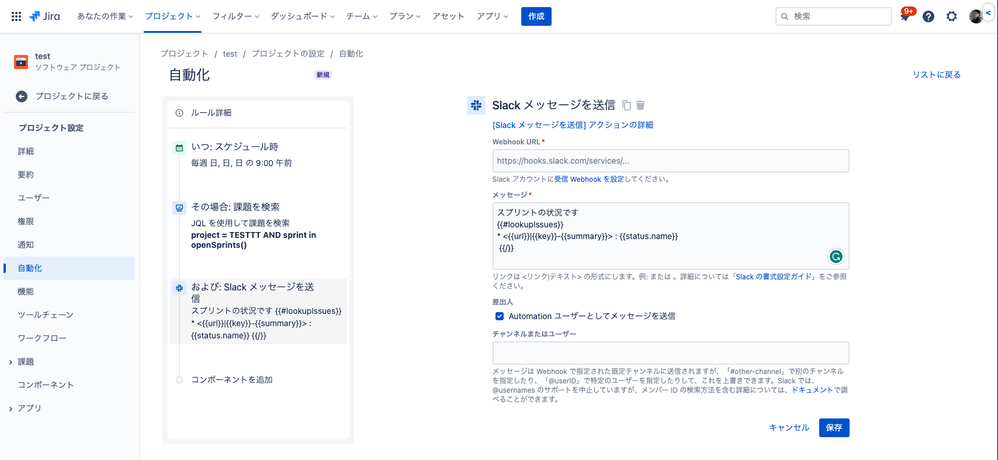The width and height of the screenshot is (998, 460).
Task: Click the ルール詳細 row
Action: (258, 113)
